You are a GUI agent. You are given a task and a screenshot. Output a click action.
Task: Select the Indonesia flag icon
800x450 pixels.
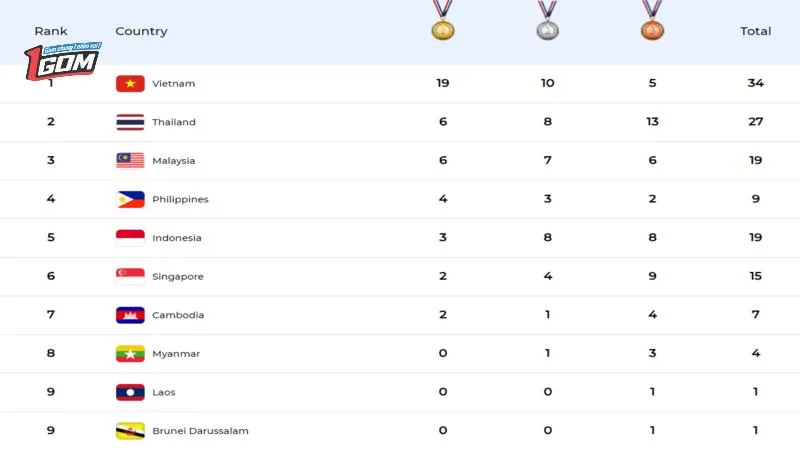130,238
